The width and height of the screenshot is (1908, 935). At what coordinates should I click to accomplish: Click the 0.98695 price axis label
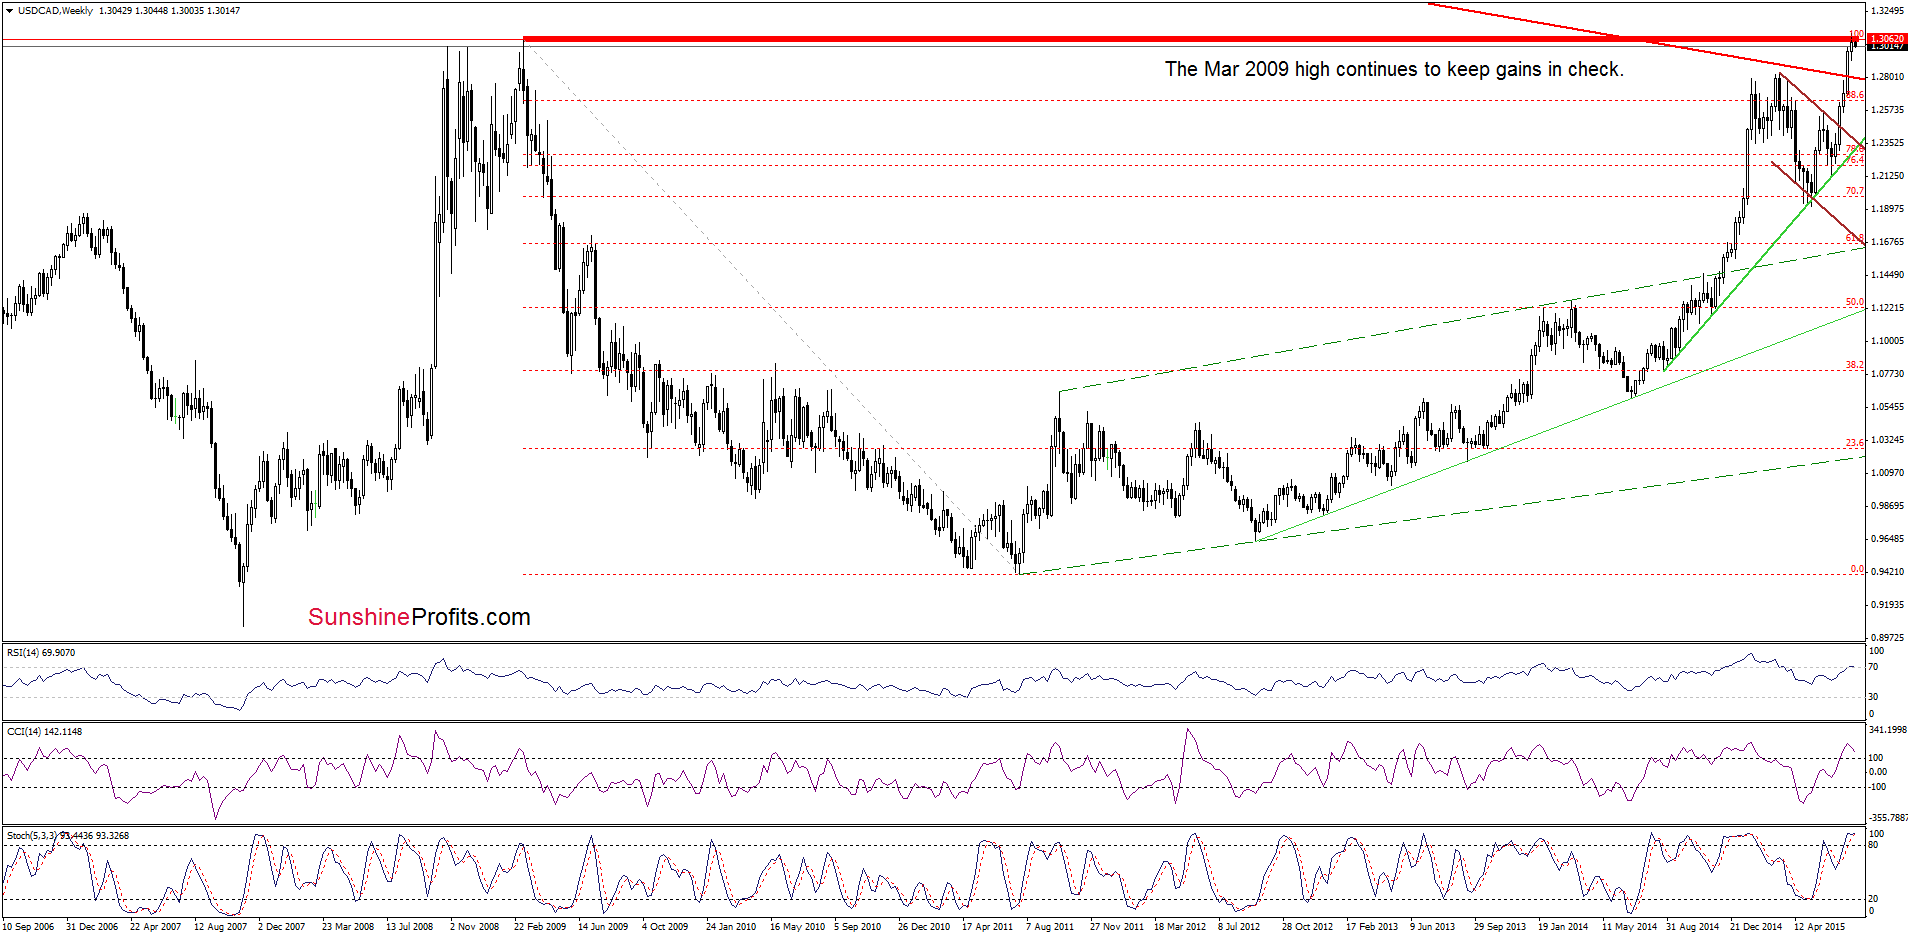[1887, 506]
